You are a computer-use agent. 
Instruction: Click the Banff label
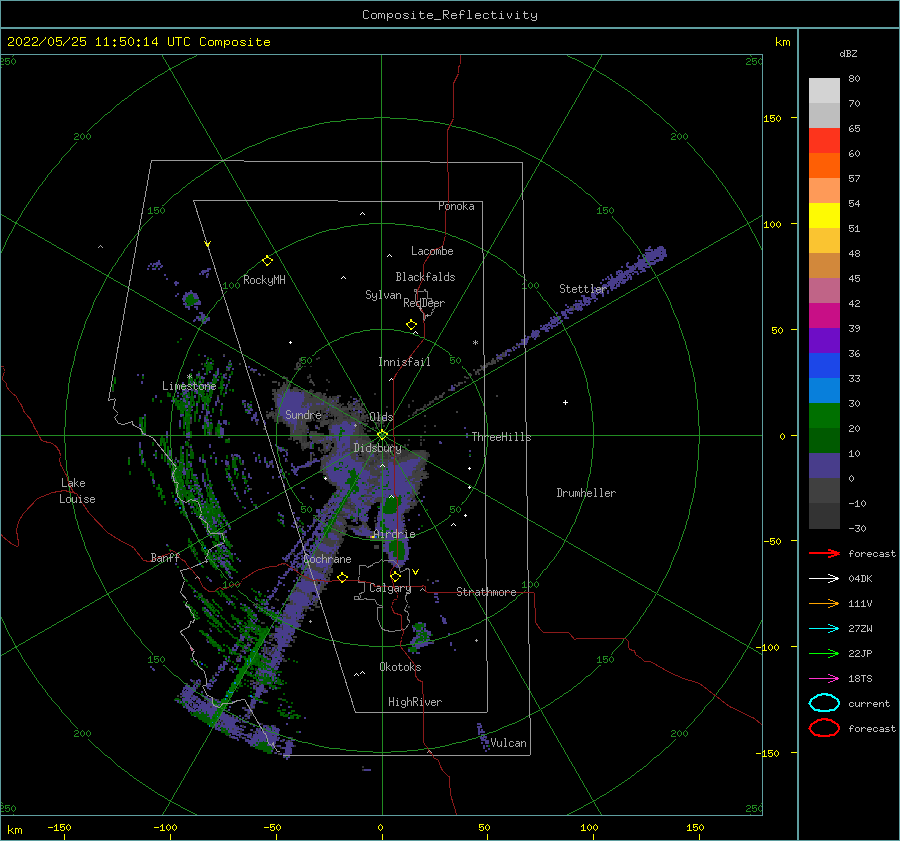click(165, 558)
